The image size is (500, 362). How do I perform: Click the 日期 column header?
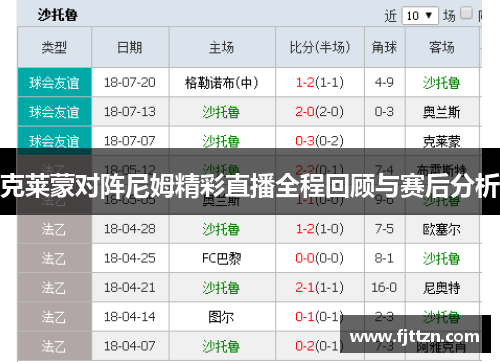[x=130, y=47]
